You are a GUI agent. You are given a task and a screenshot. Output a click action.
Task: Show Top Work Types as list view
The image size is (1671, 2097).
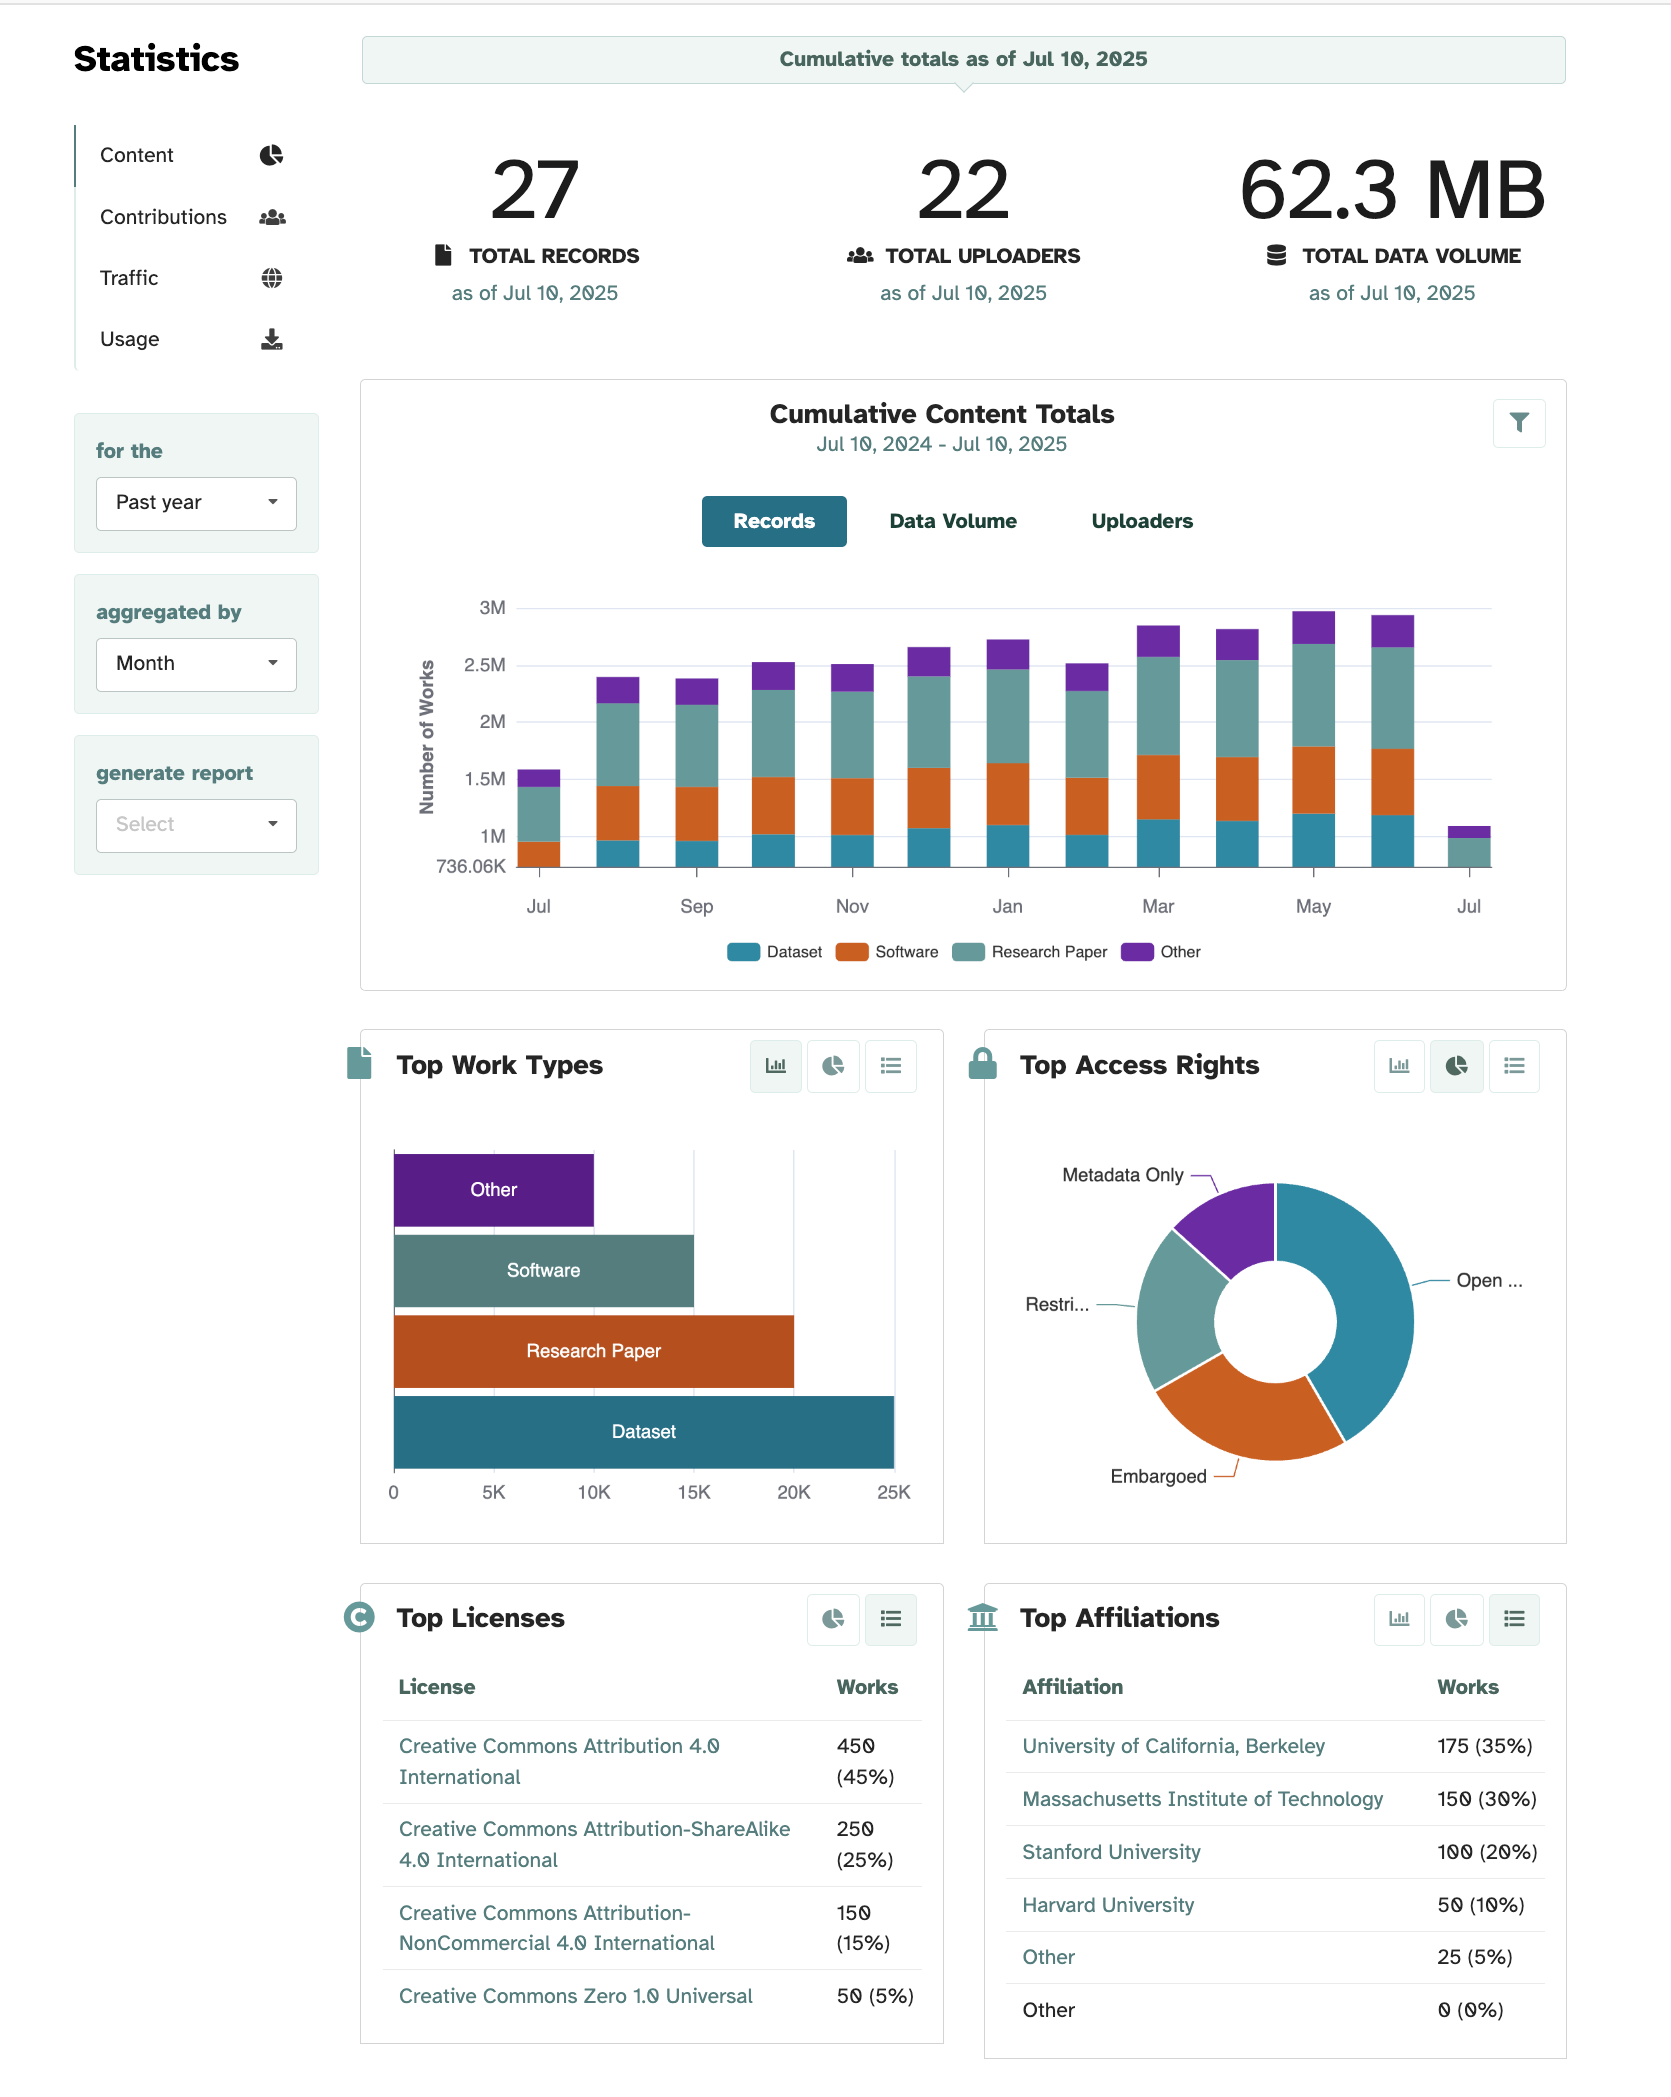pyautogui.click(x=890, y=1066)
